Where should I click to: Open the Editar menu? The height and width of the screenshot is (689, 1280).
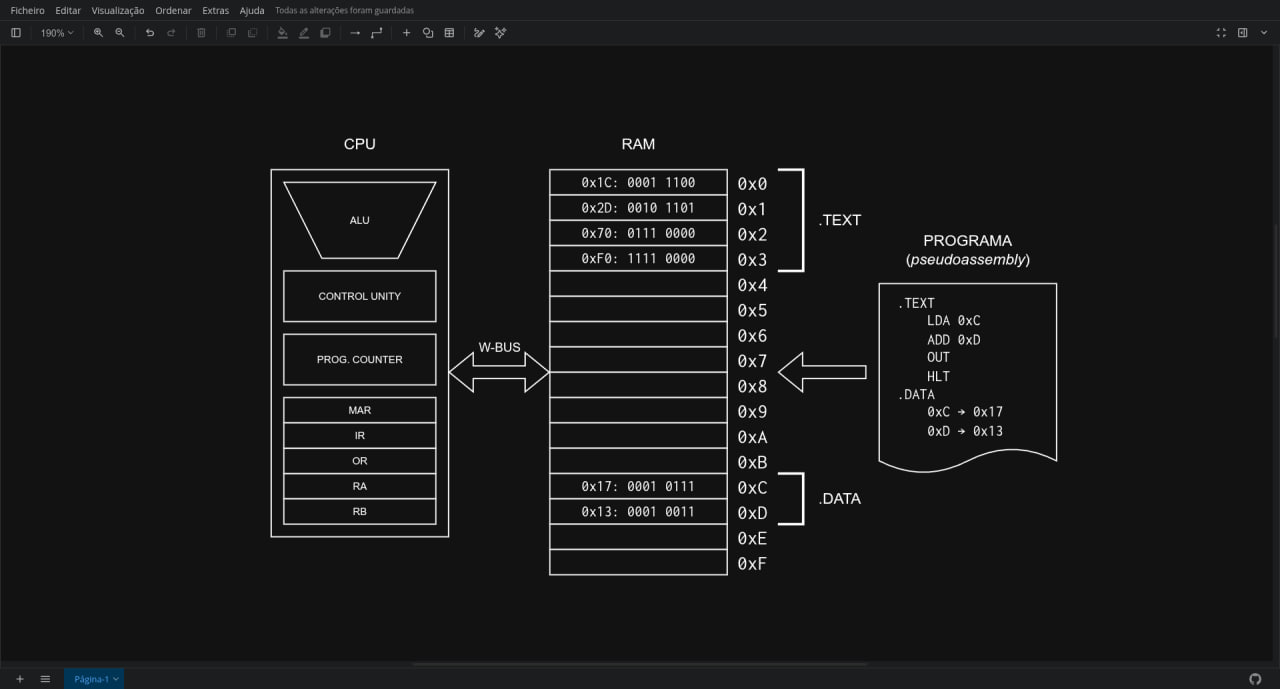(x=68, y=10)
